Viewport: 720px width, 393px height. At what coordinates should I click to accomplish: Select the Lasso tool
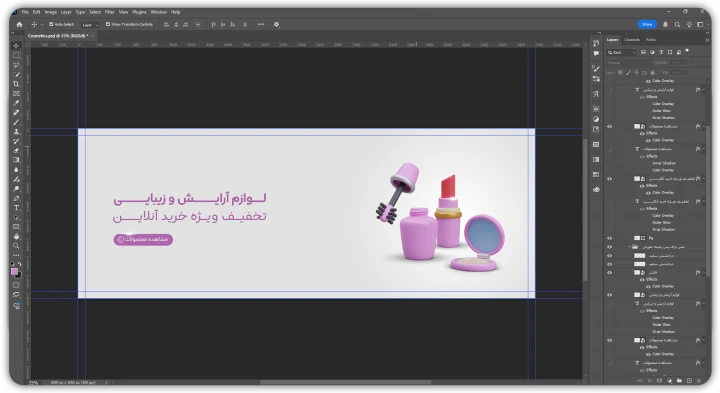[17, 65]
